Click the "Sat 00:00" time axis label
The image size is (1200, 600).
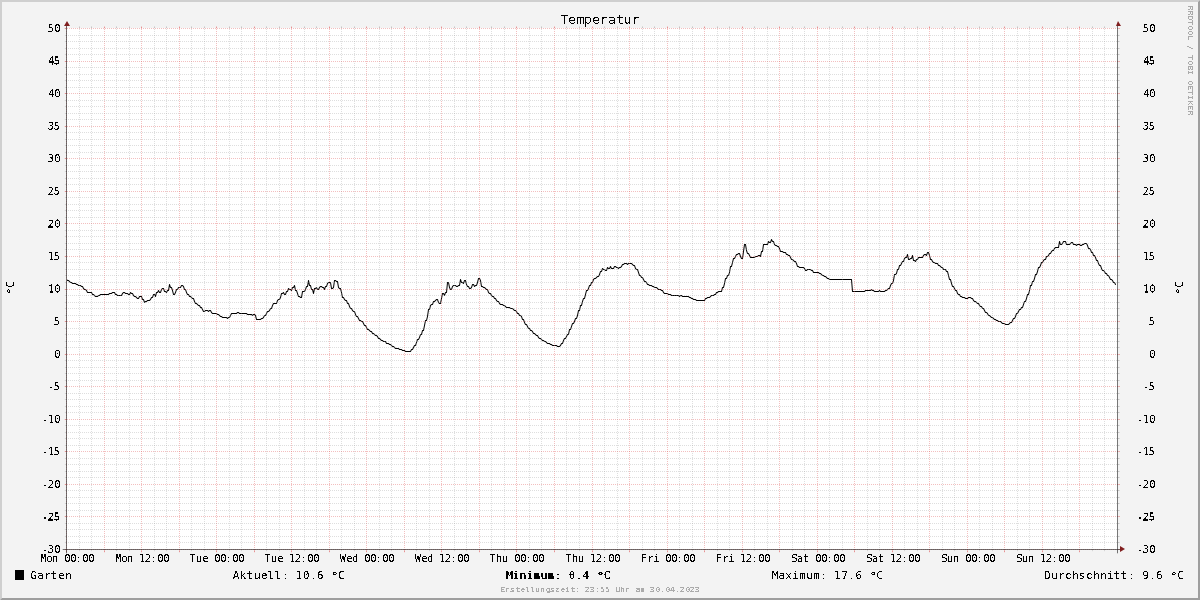click(x=817, y=558)
